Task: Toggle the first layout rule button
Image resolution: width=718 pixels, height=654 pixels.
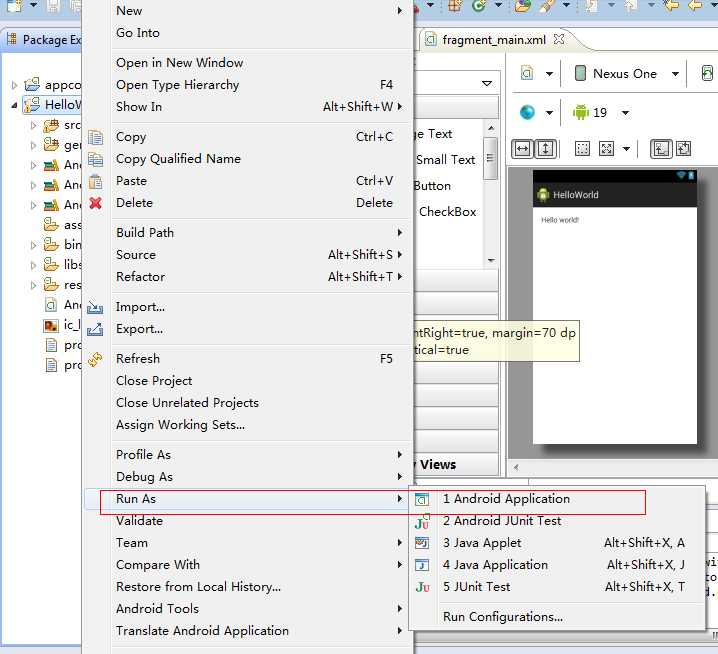Action: tap(661, 149)
